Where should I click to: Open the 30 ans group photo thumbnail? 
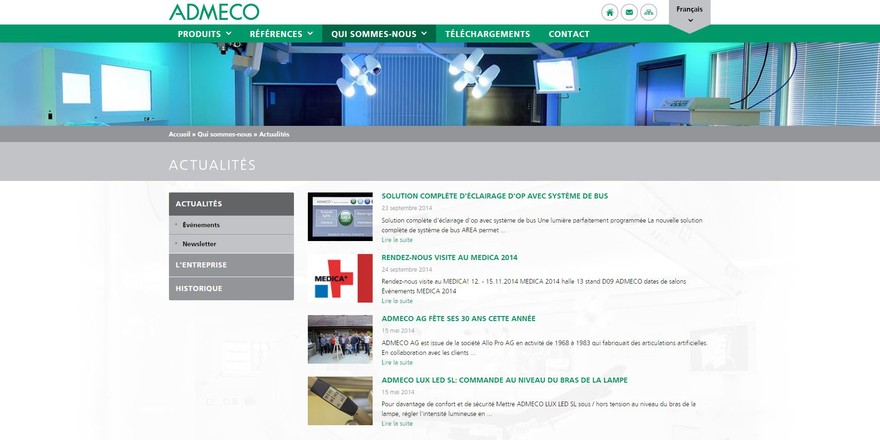coord(340,339)
